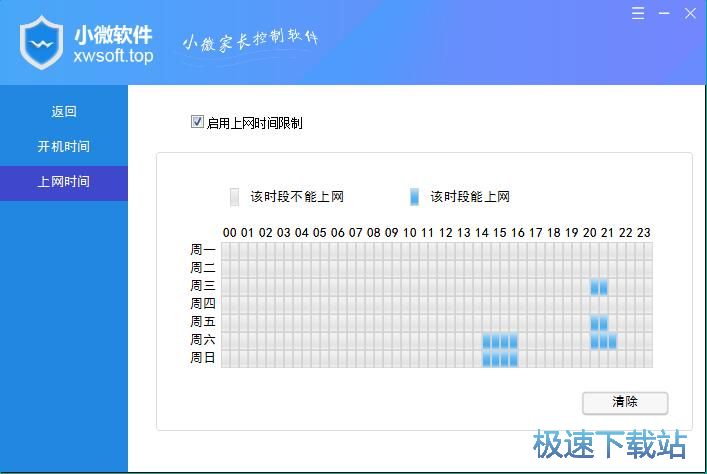Toggle 周五 20:00 first half-hour blue cell
The height and width of the screenshot is (474, 707).
pyautogui.click(x=594, y=323)
